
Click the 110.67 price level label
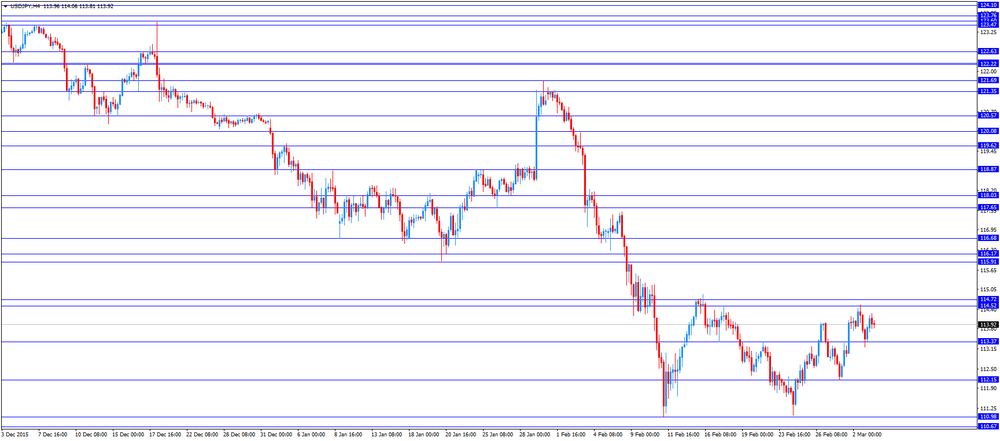click(989, 426)
